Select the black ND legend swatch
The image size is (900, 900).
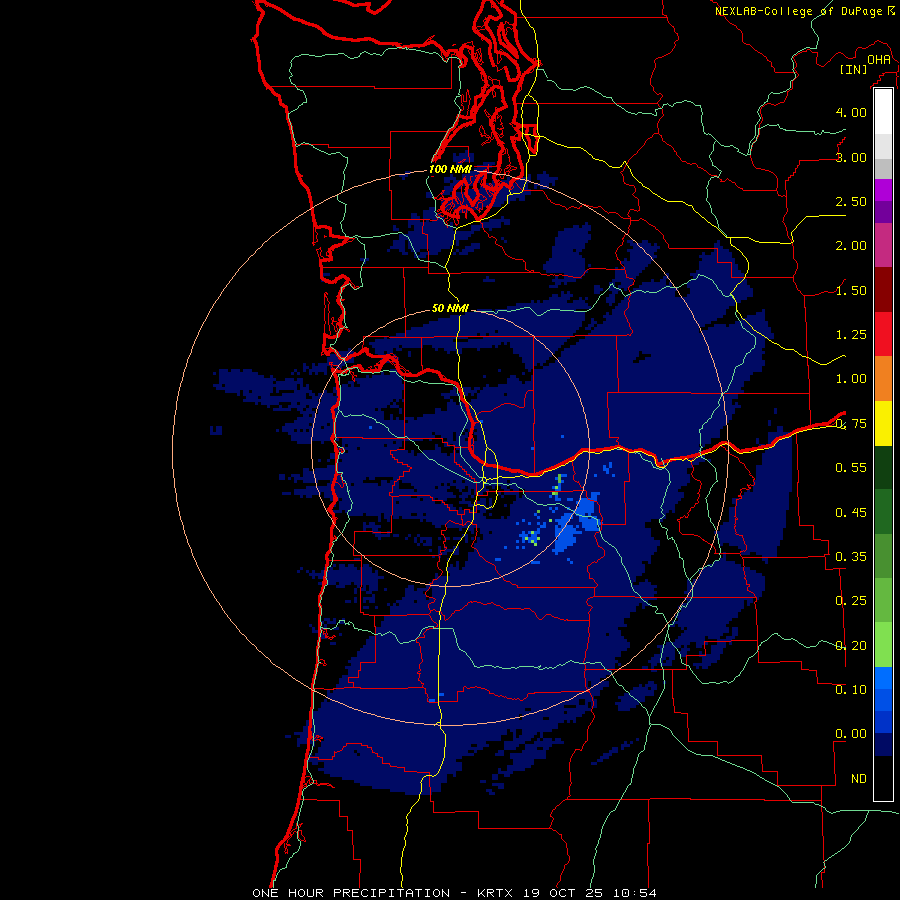tap(883, 778)
